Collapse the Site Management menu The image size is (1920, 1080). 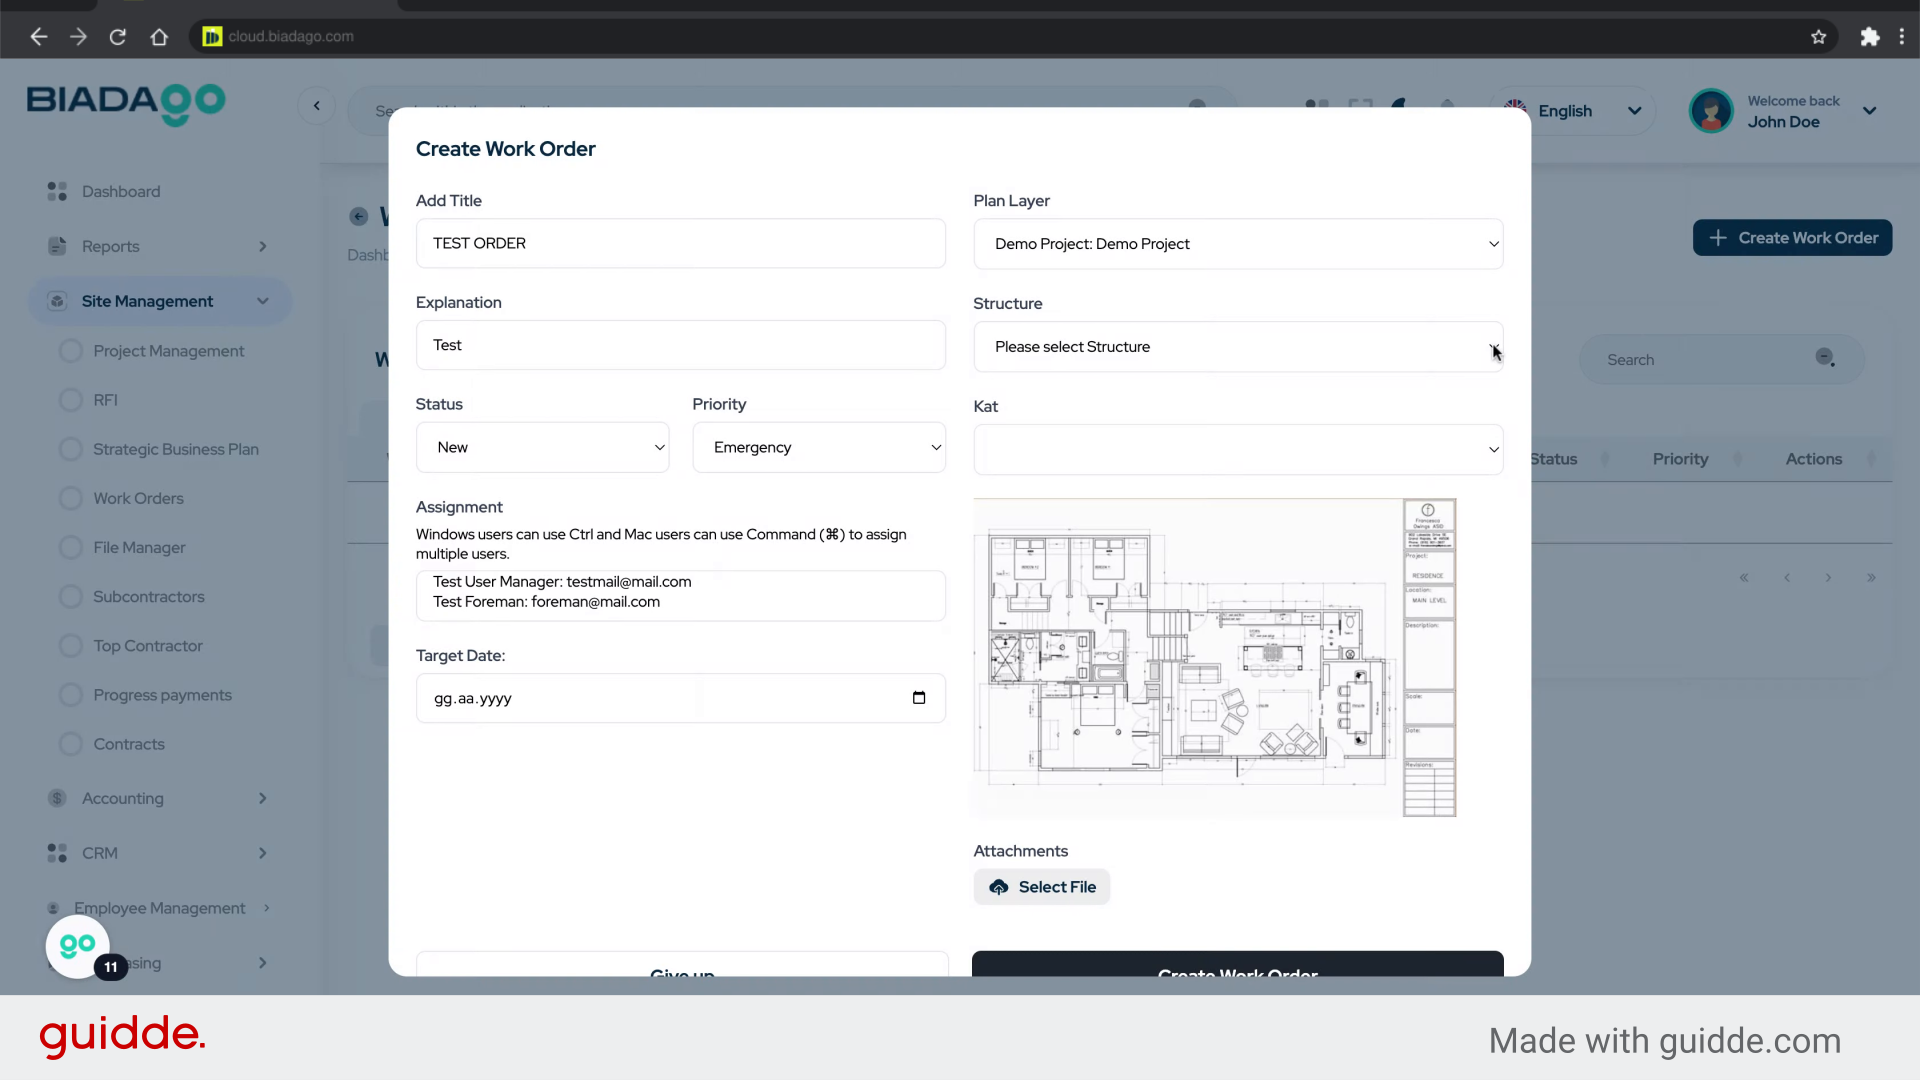click(x=262, y=301)
